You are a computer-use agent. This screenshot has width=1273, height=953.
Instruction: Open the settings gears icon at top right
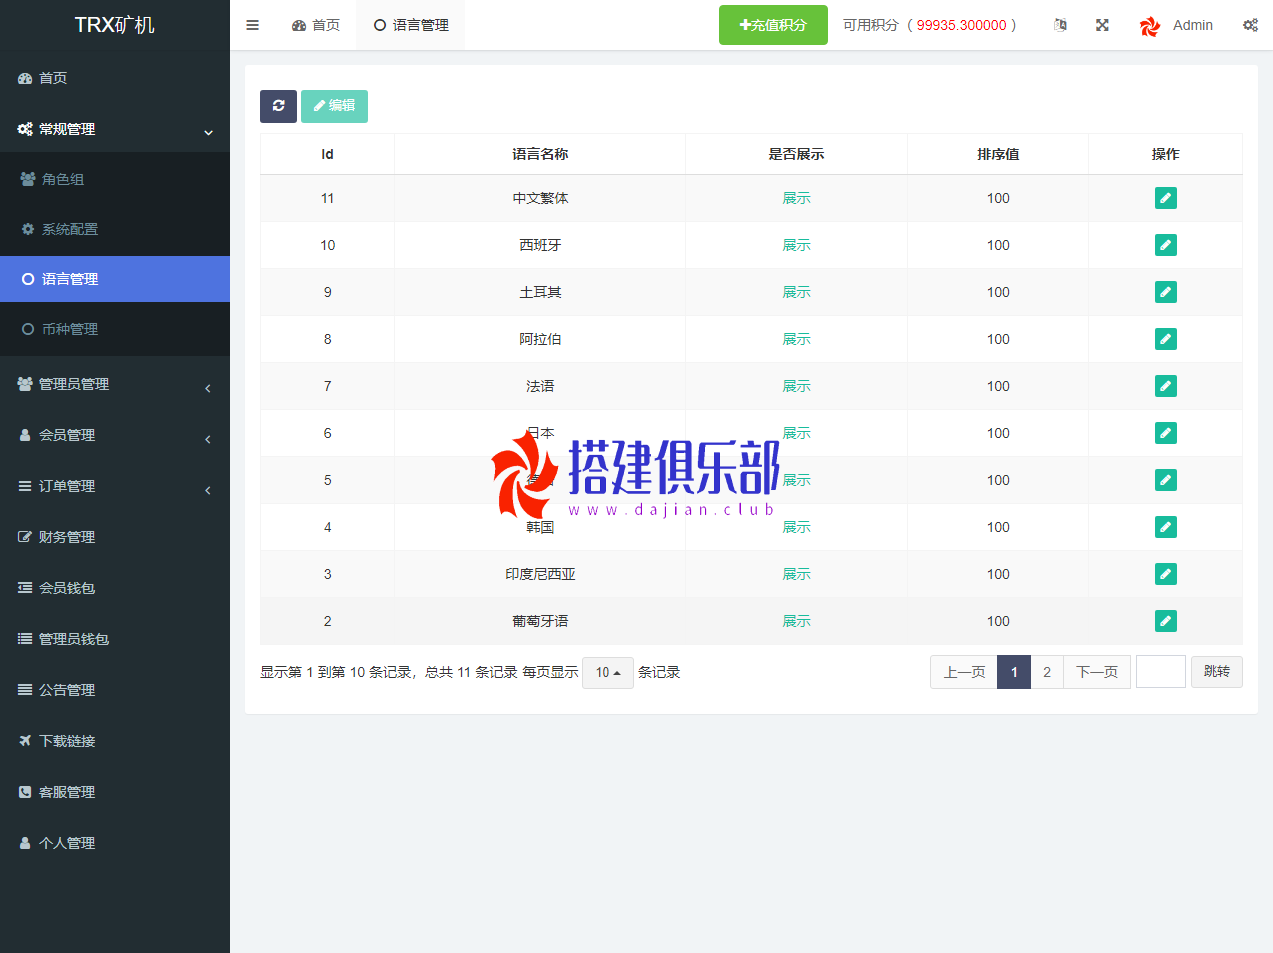coord(1250,25)
